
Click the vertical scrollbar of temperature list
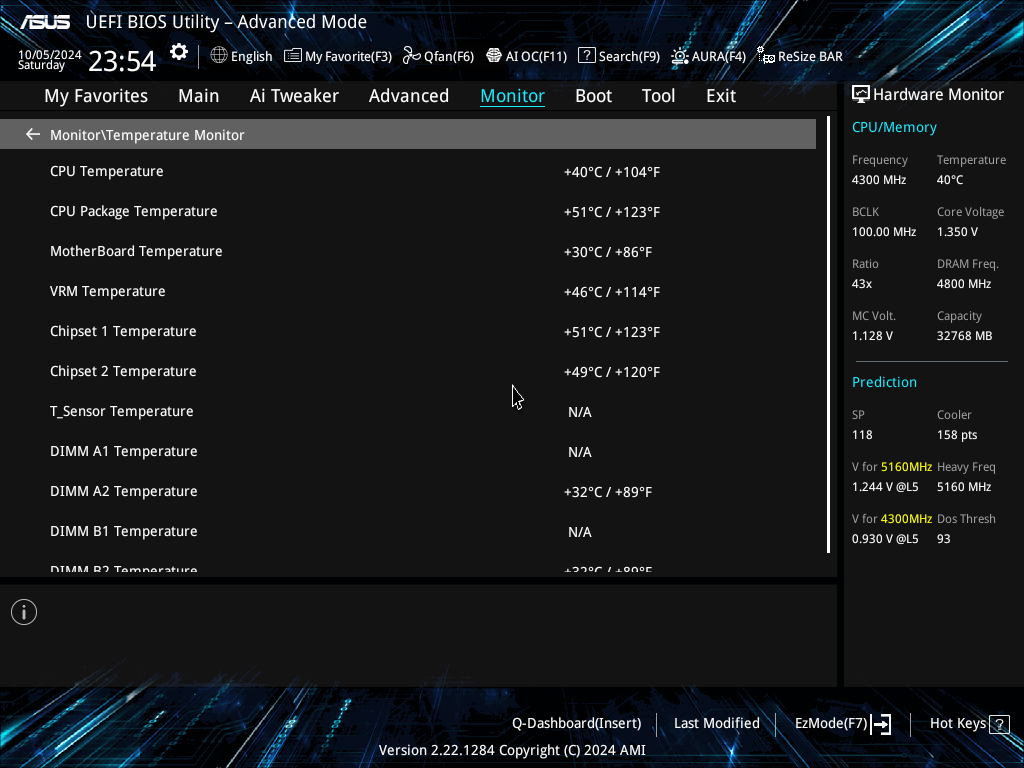(x=828, y=334)
